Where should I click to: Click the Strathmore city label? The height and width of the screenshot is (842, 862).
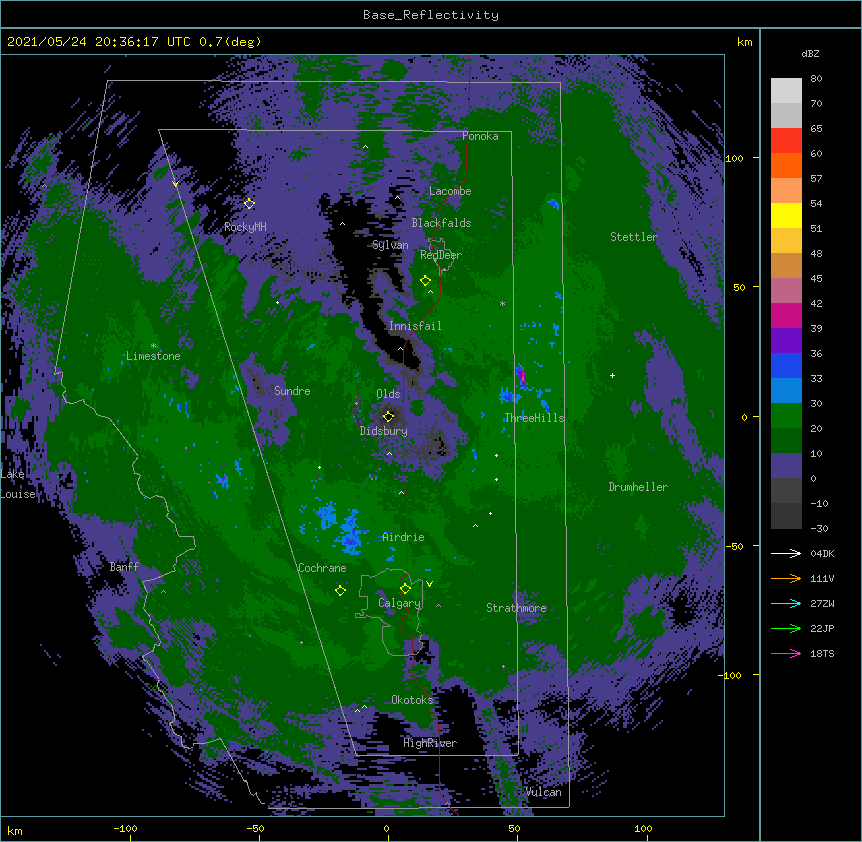[x=516, y=608]
